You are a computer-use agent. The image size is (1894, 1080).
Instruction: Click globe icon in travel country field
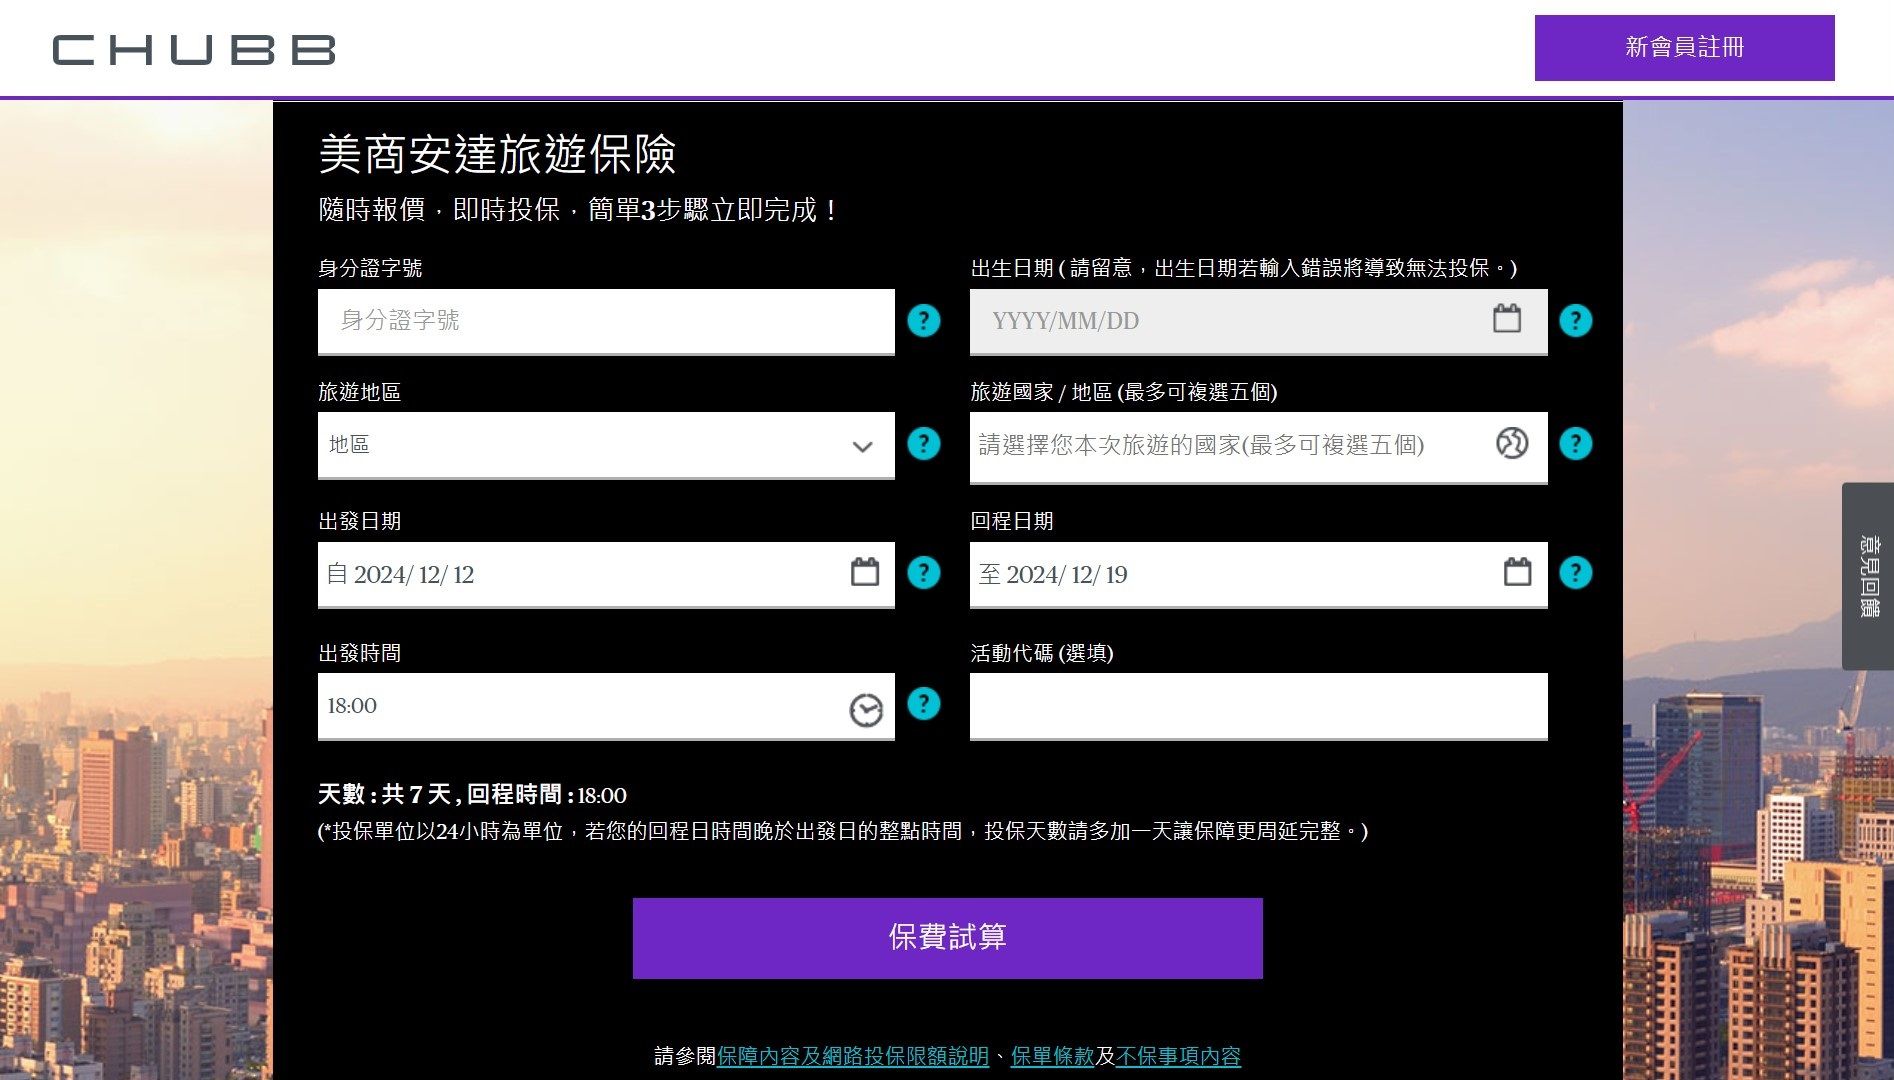point(1512,443)
